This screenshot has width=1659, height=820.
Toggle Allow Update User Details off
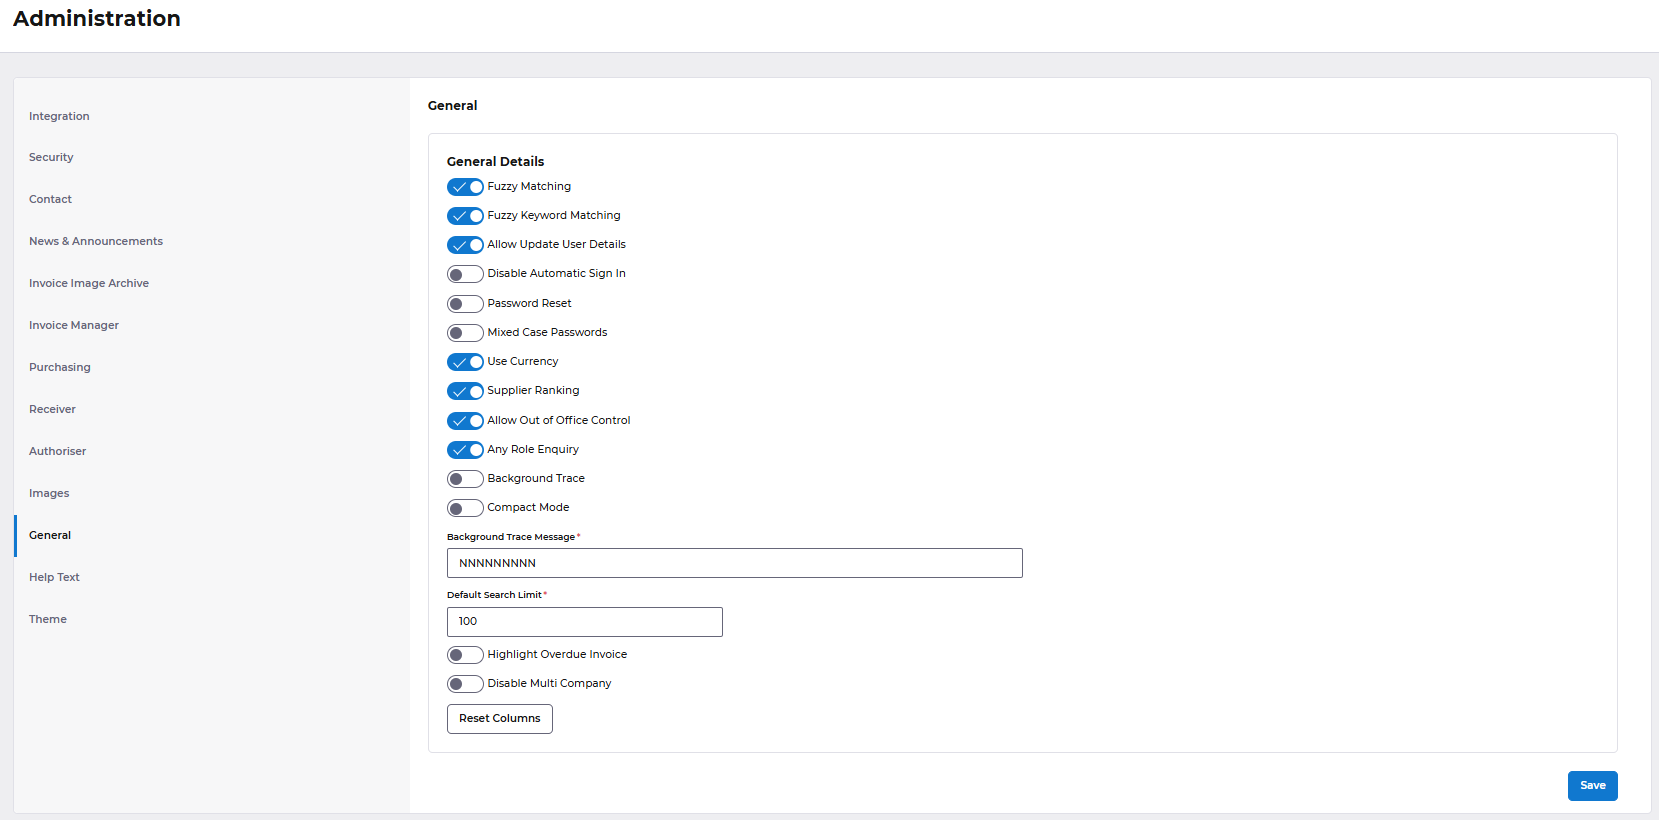coord(465,245)
